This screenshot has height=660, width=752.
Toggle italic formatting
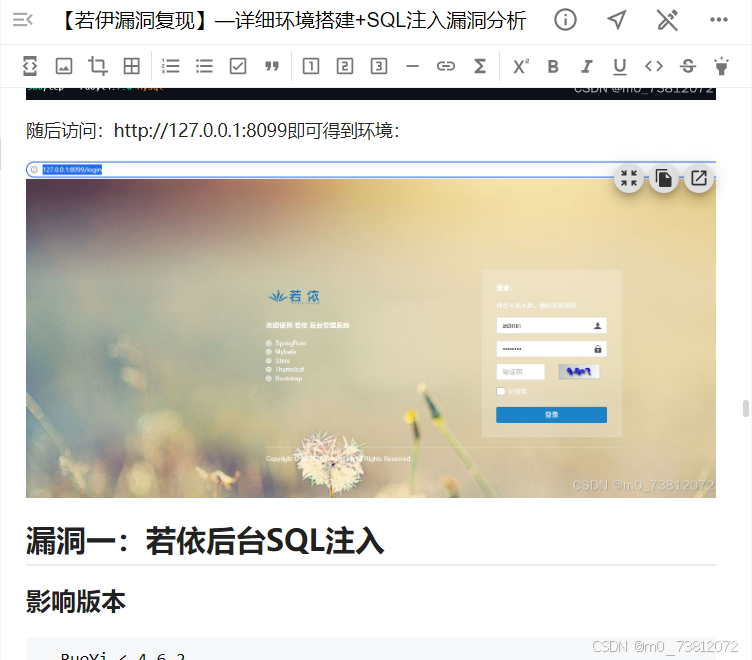pos(587,66)
